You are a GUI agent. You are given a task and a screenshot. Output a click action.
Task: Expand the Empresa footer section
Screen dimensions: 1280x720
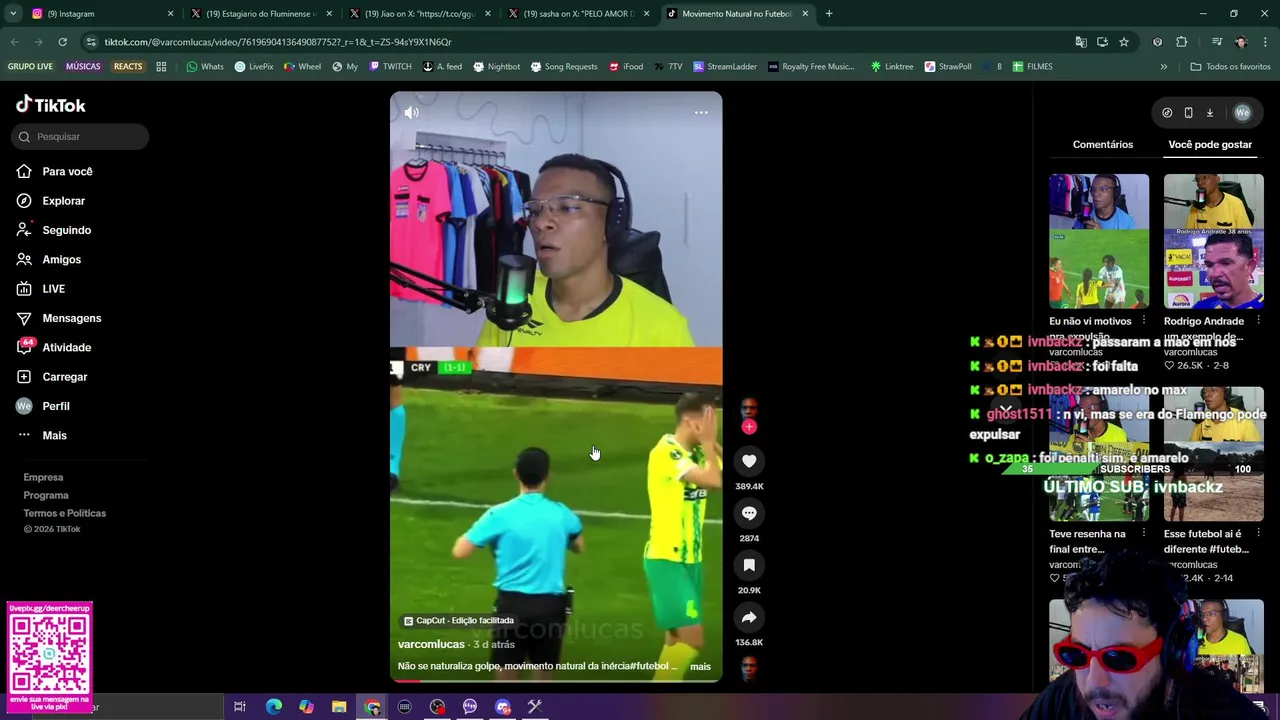[43, 477]
